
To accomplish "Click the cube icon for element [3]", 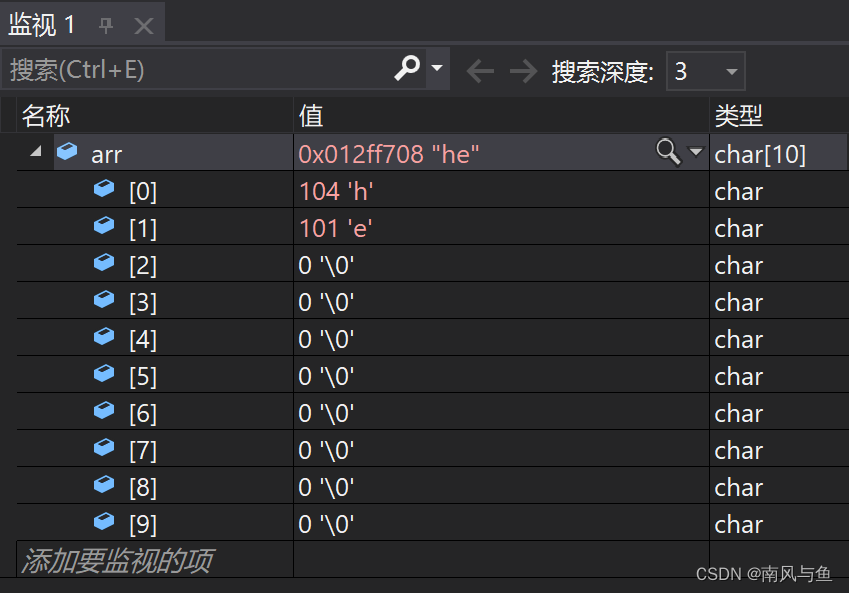I will (x=104, y=299).
